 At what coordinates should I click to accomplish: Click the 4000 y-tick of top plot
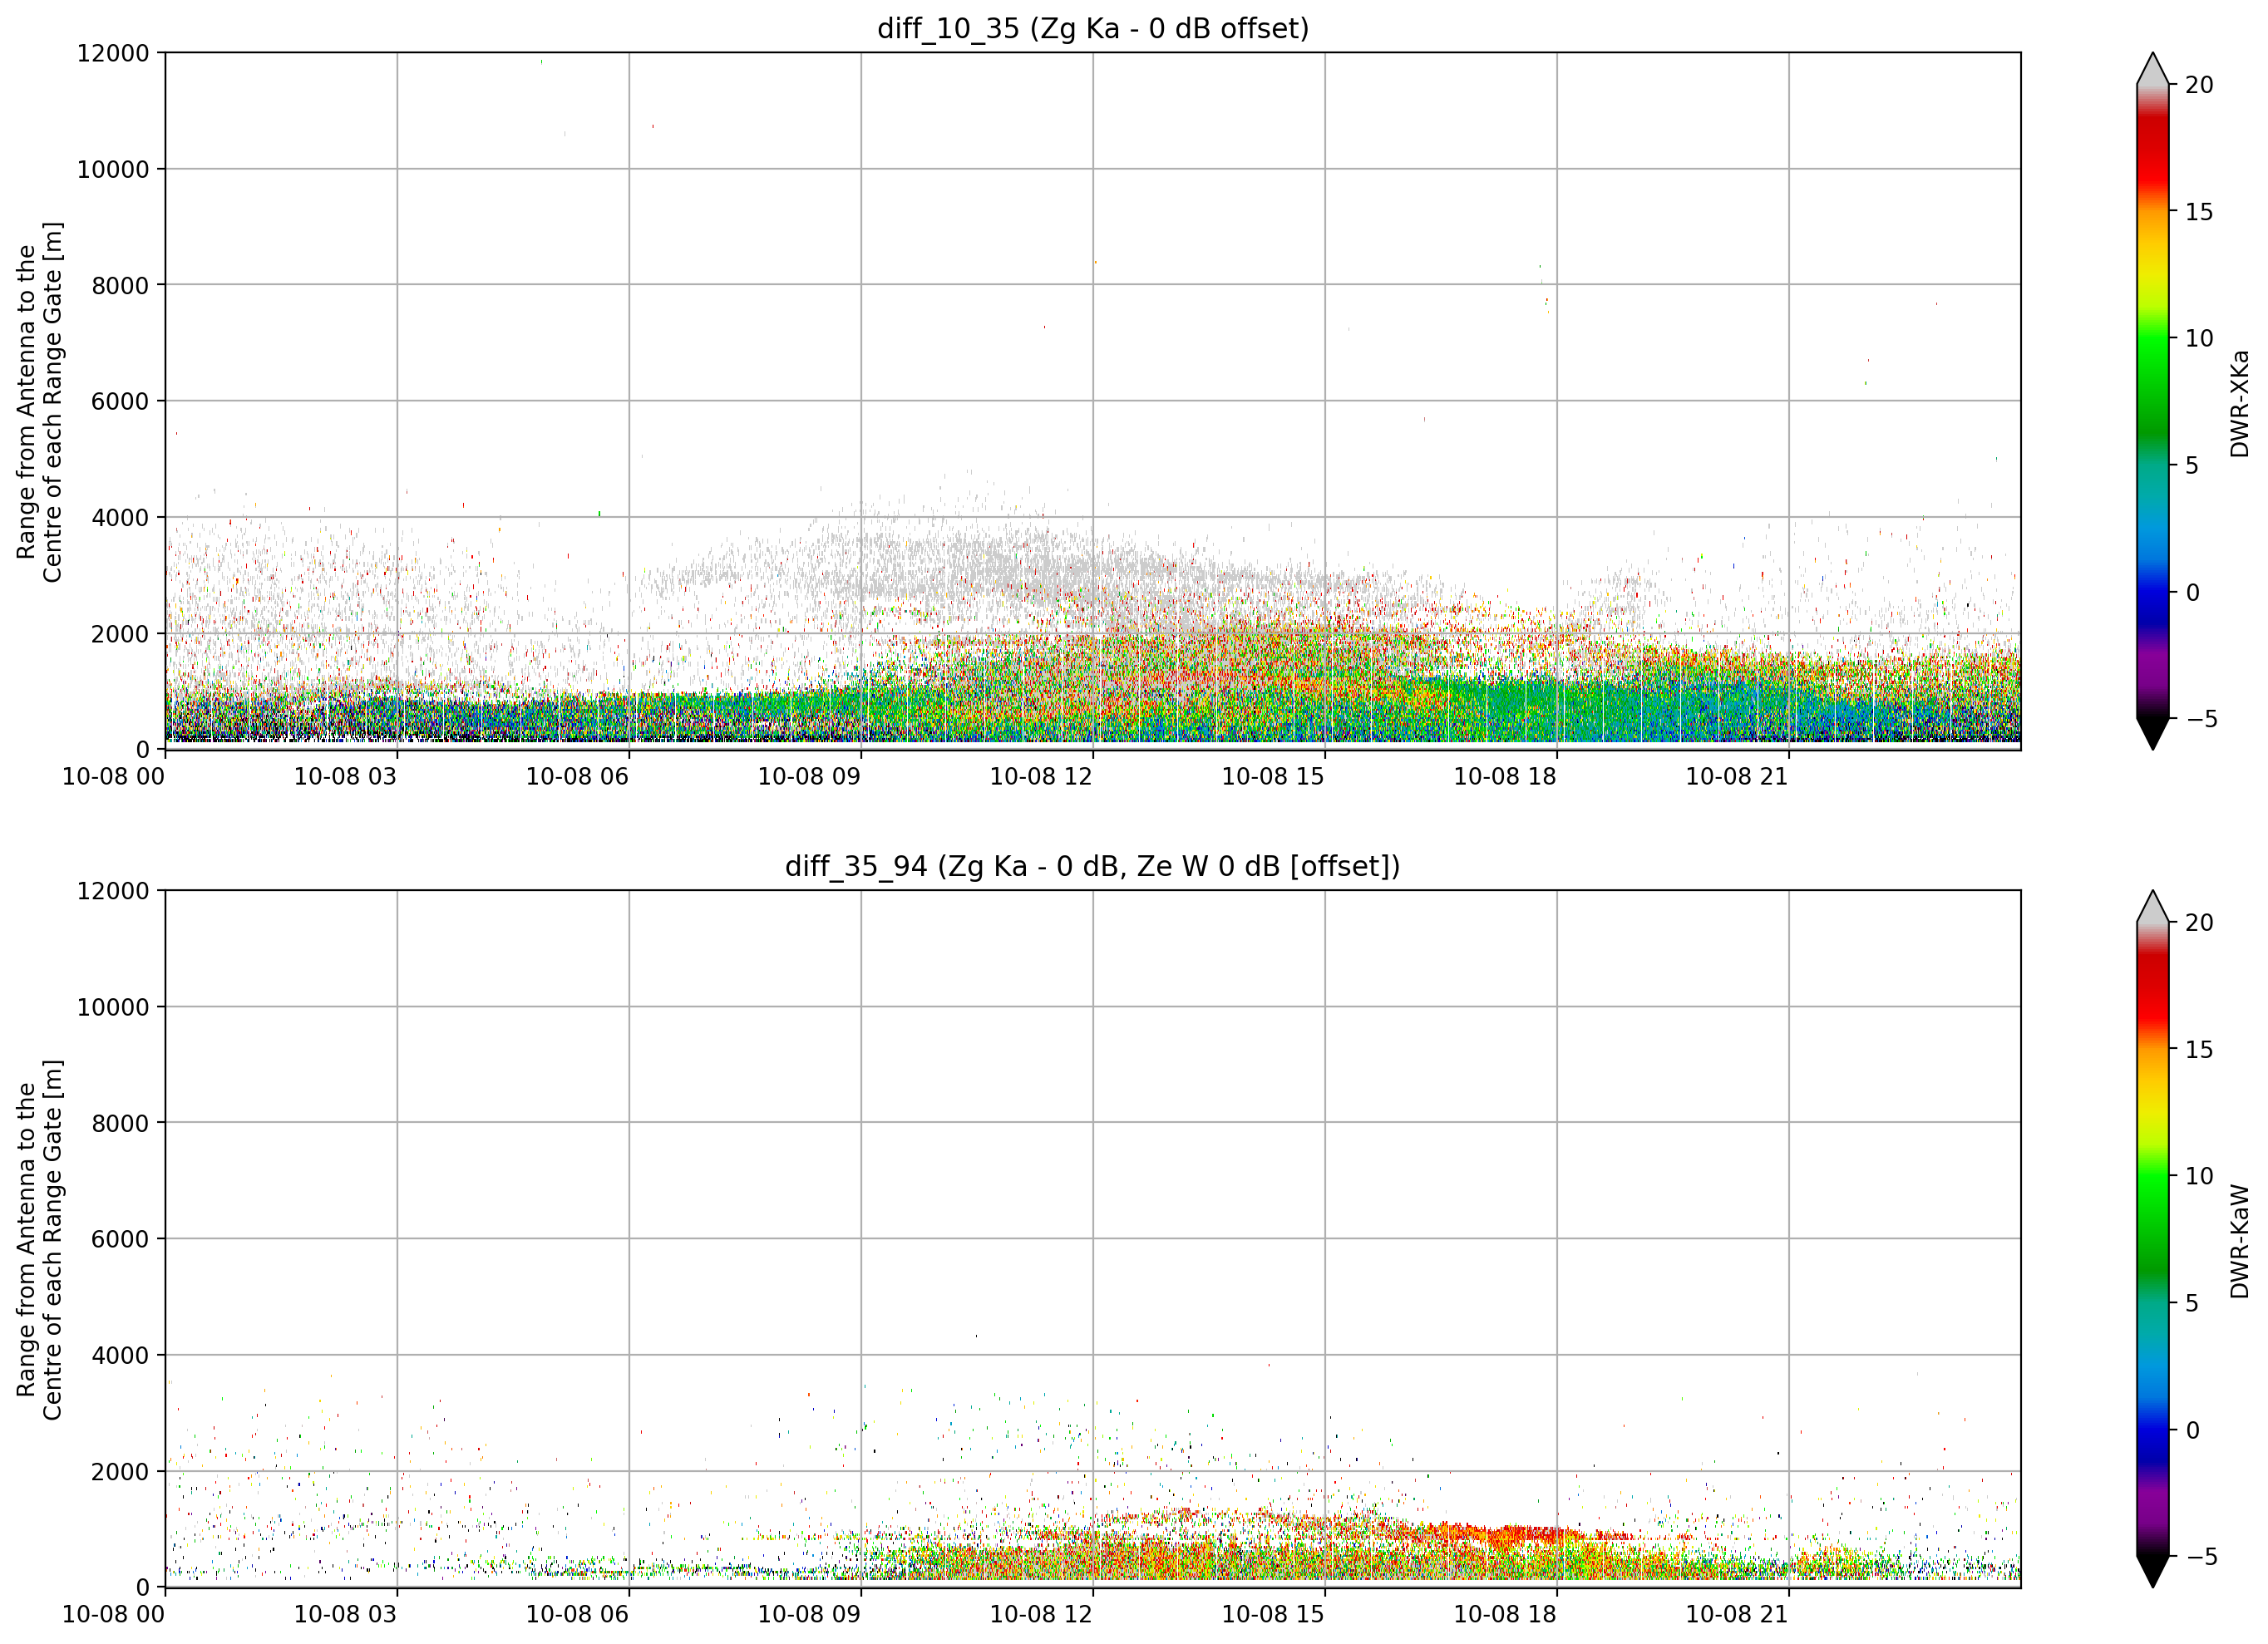(x=120, y=517)
